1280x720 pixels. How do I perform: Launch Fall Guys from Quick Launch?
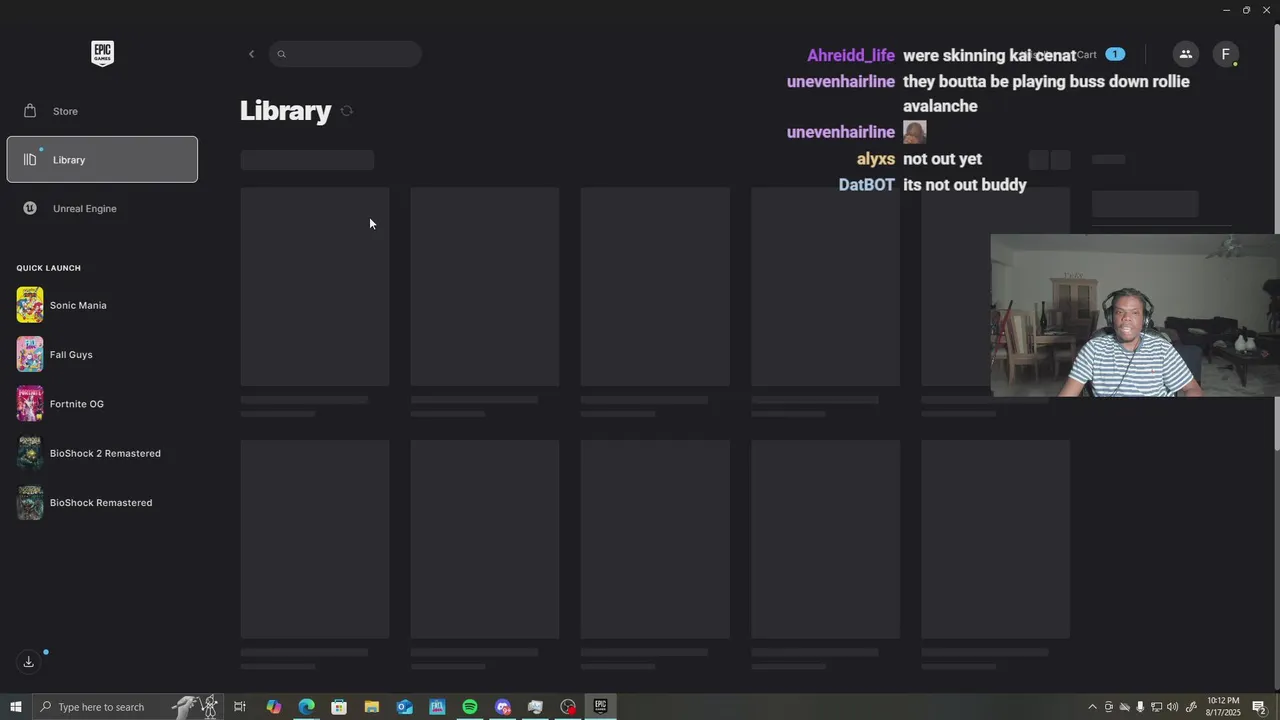(71, 354)
